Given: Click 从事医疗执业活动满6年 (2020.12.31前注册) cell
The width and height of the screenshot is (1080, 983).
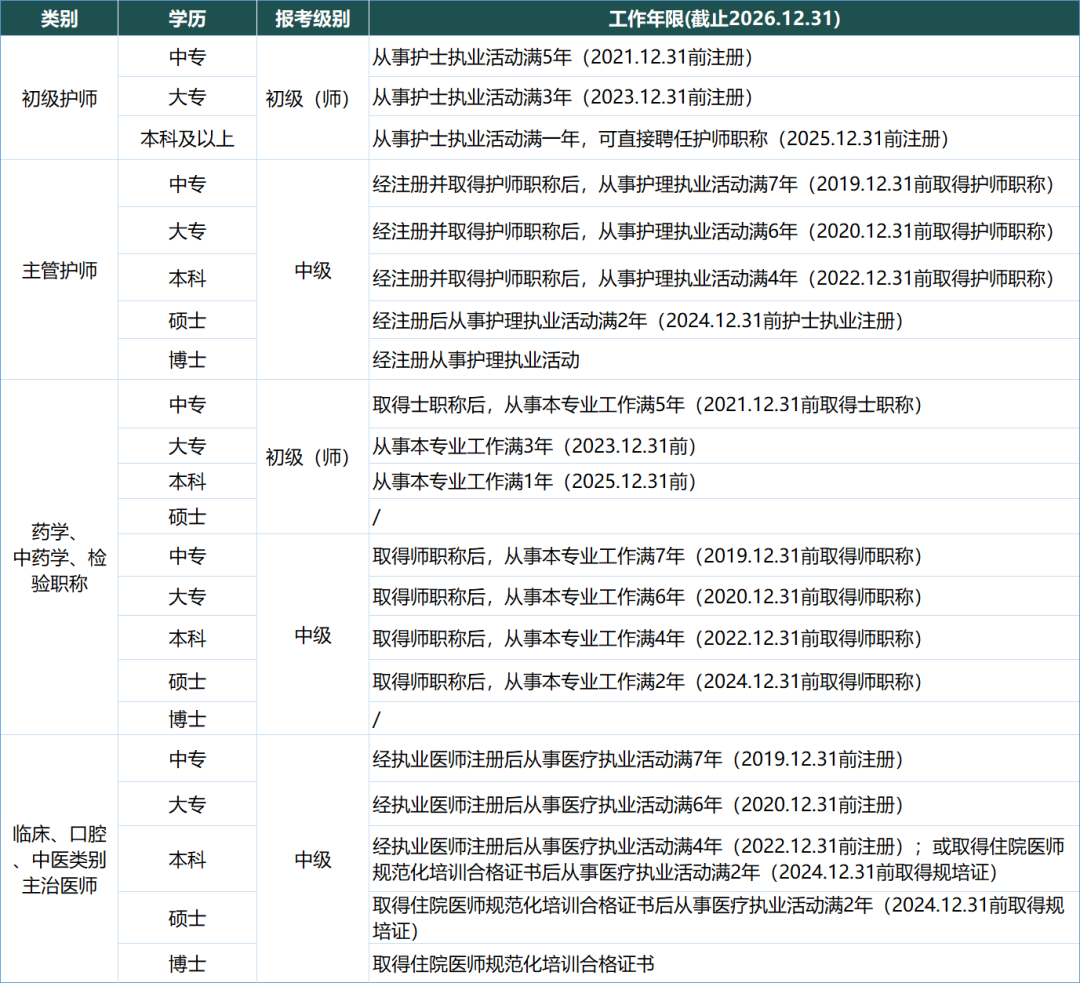Looking at the screenshot, I should coord(724,805).
